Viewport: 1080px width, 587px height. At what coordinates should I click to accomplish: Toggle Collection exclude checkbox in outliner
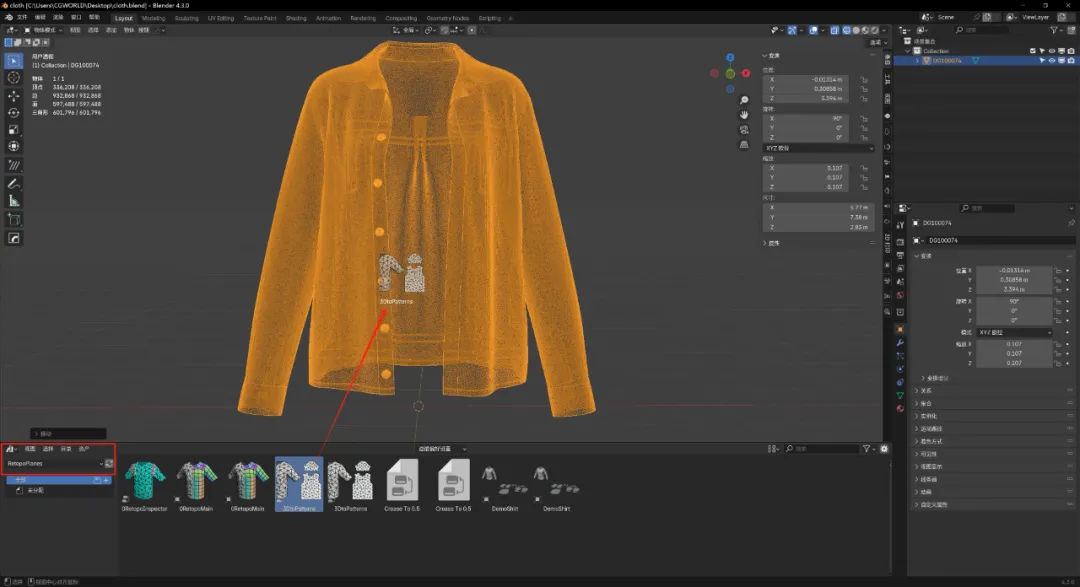coord(1034,51)
